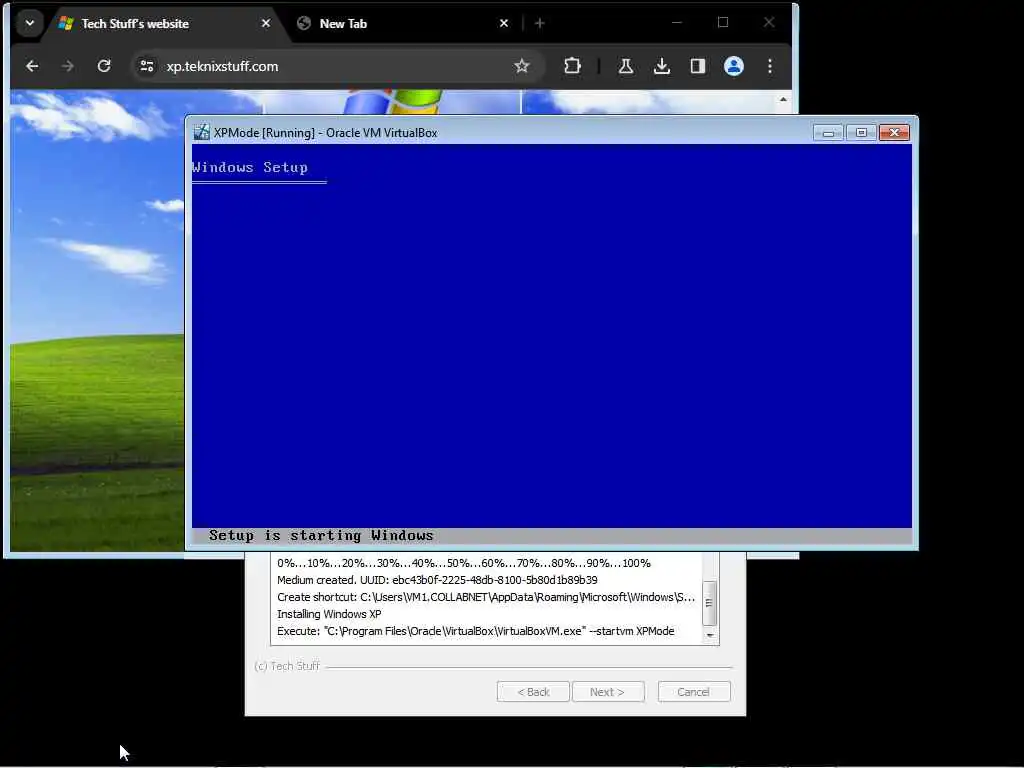
Task: Click installer log scroll down arrow
Action: tap(710, 635)
